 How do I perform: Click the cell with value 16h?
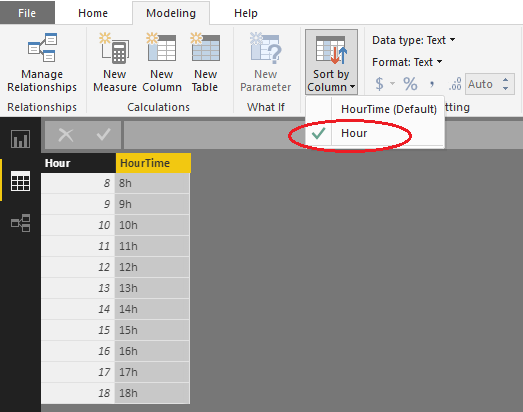tap(152, 351)
